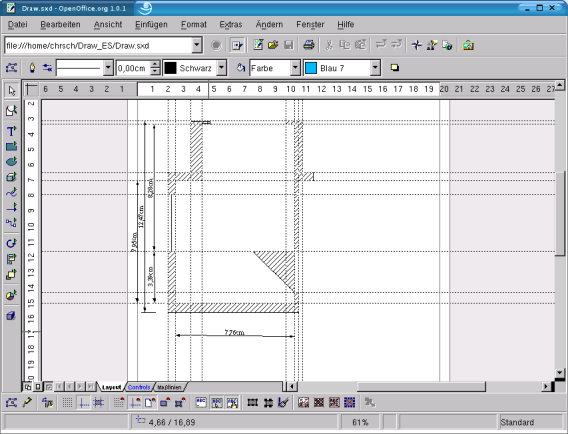The image size is (568, 434).
Task: Expand the Farbe fill type dropdown
Action: [x=296, y=68]
